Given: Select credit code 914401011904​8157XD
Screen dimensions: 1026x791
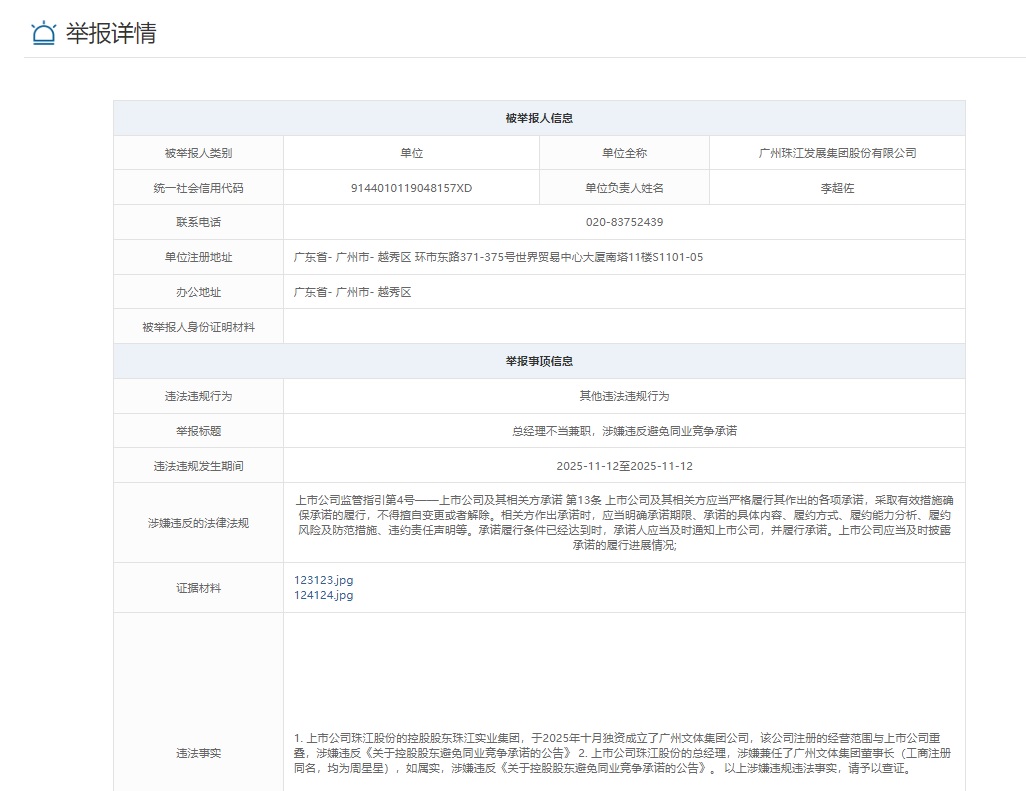Looking at the screenshot, I should [x=411, y=188].
